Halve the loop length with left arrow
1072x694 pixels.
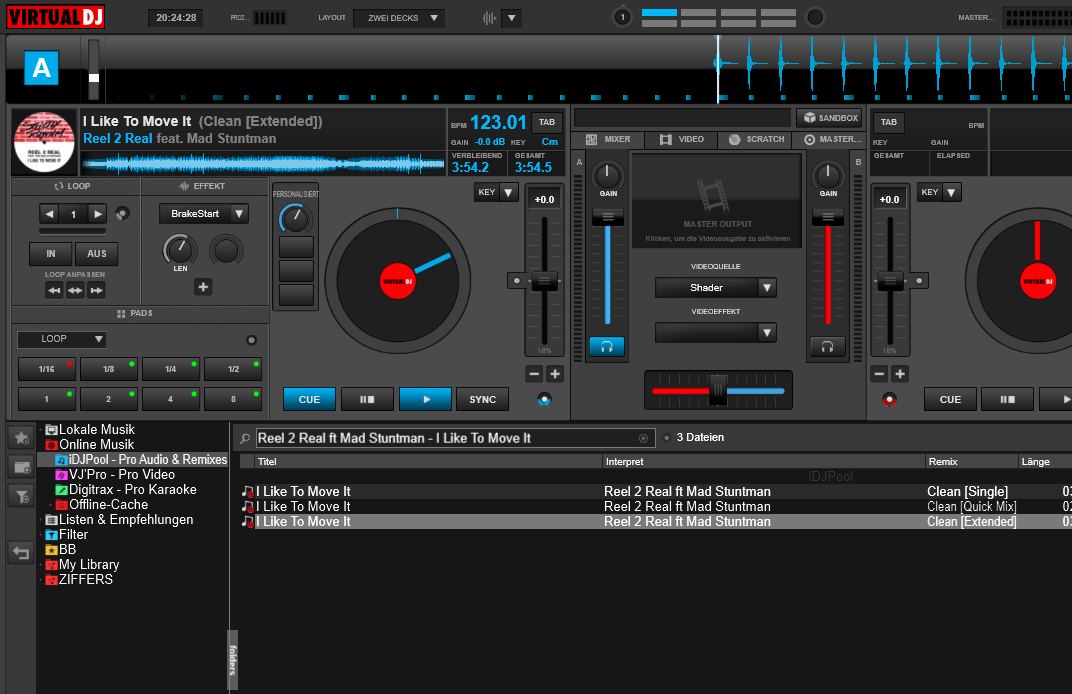(x=49, y=214)
